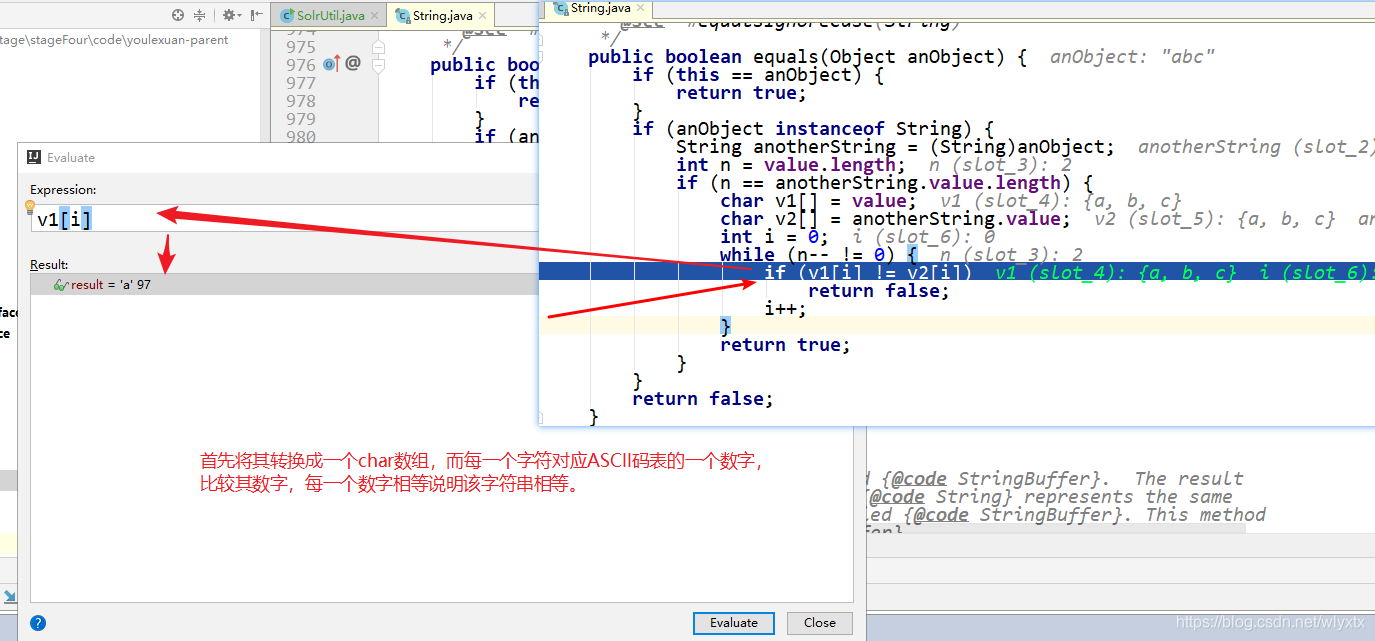Click the Result: label
Viewport: 1375px width, 641px height.
pos(49,265)
